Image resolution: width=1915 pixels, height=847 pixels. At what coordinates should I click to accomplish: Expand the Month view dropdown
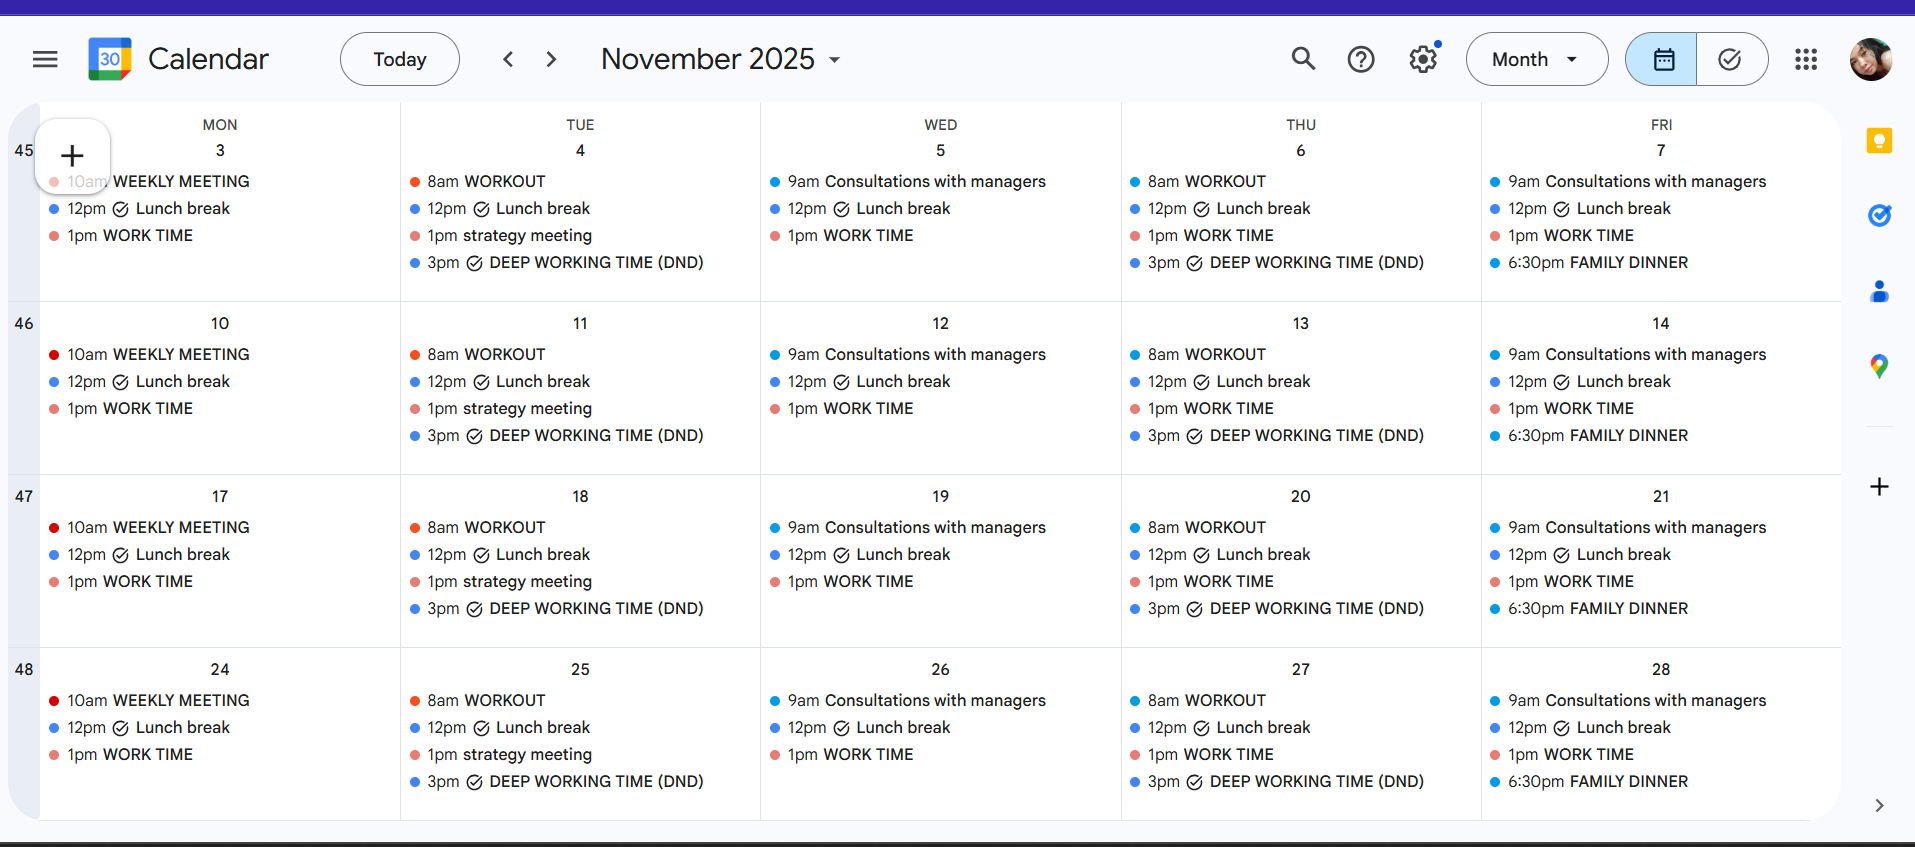tap(1536, 59)
